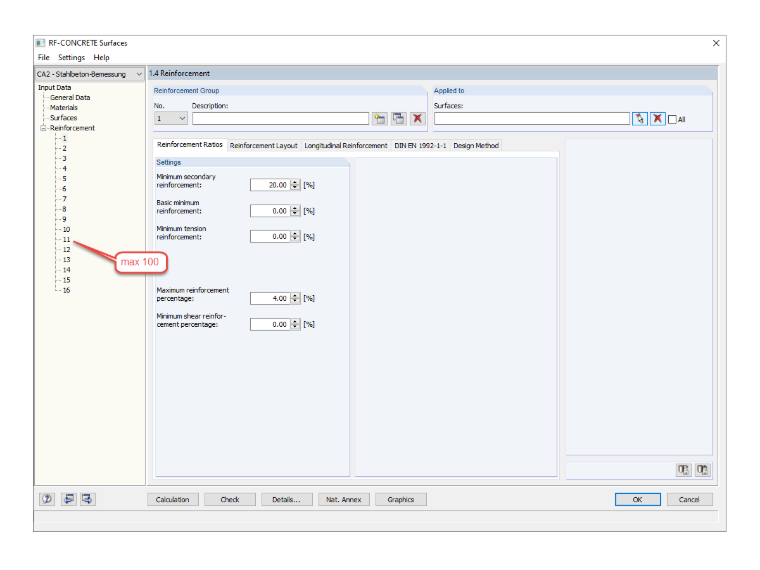Go to the previous input window icon
760x570 pixels.
click(68, 499)
